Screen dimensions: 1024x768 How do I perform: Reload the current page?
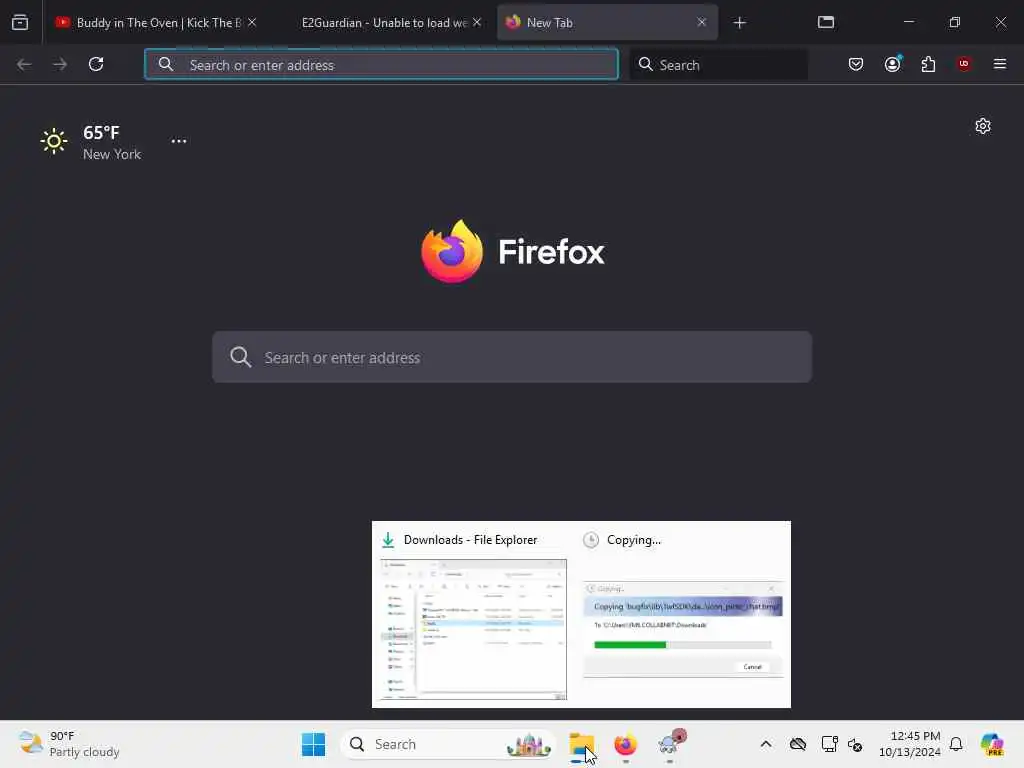[x=96, y=64]
